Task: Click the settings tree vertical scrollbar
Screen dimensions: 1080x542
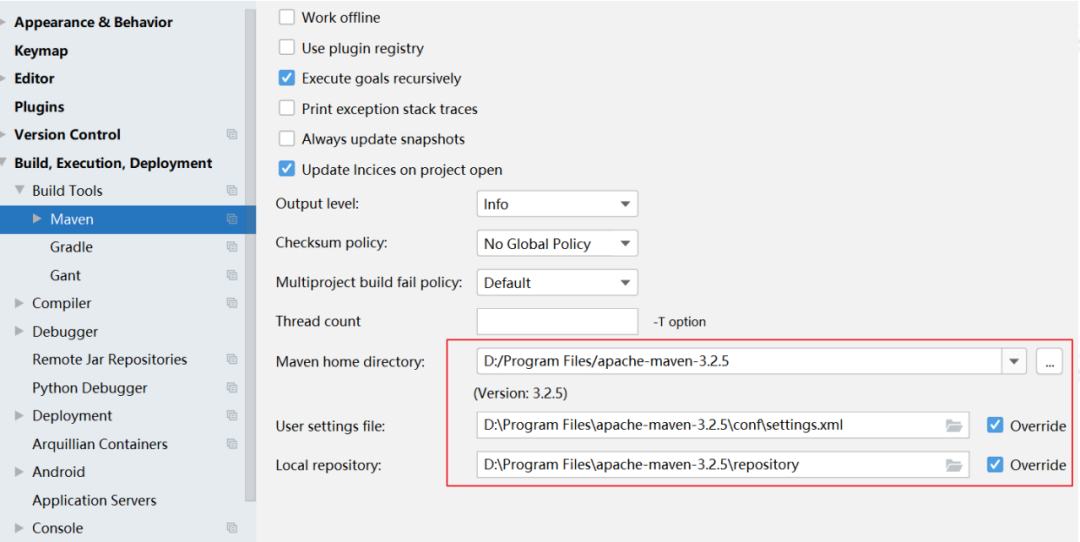Action: point(251,255)
